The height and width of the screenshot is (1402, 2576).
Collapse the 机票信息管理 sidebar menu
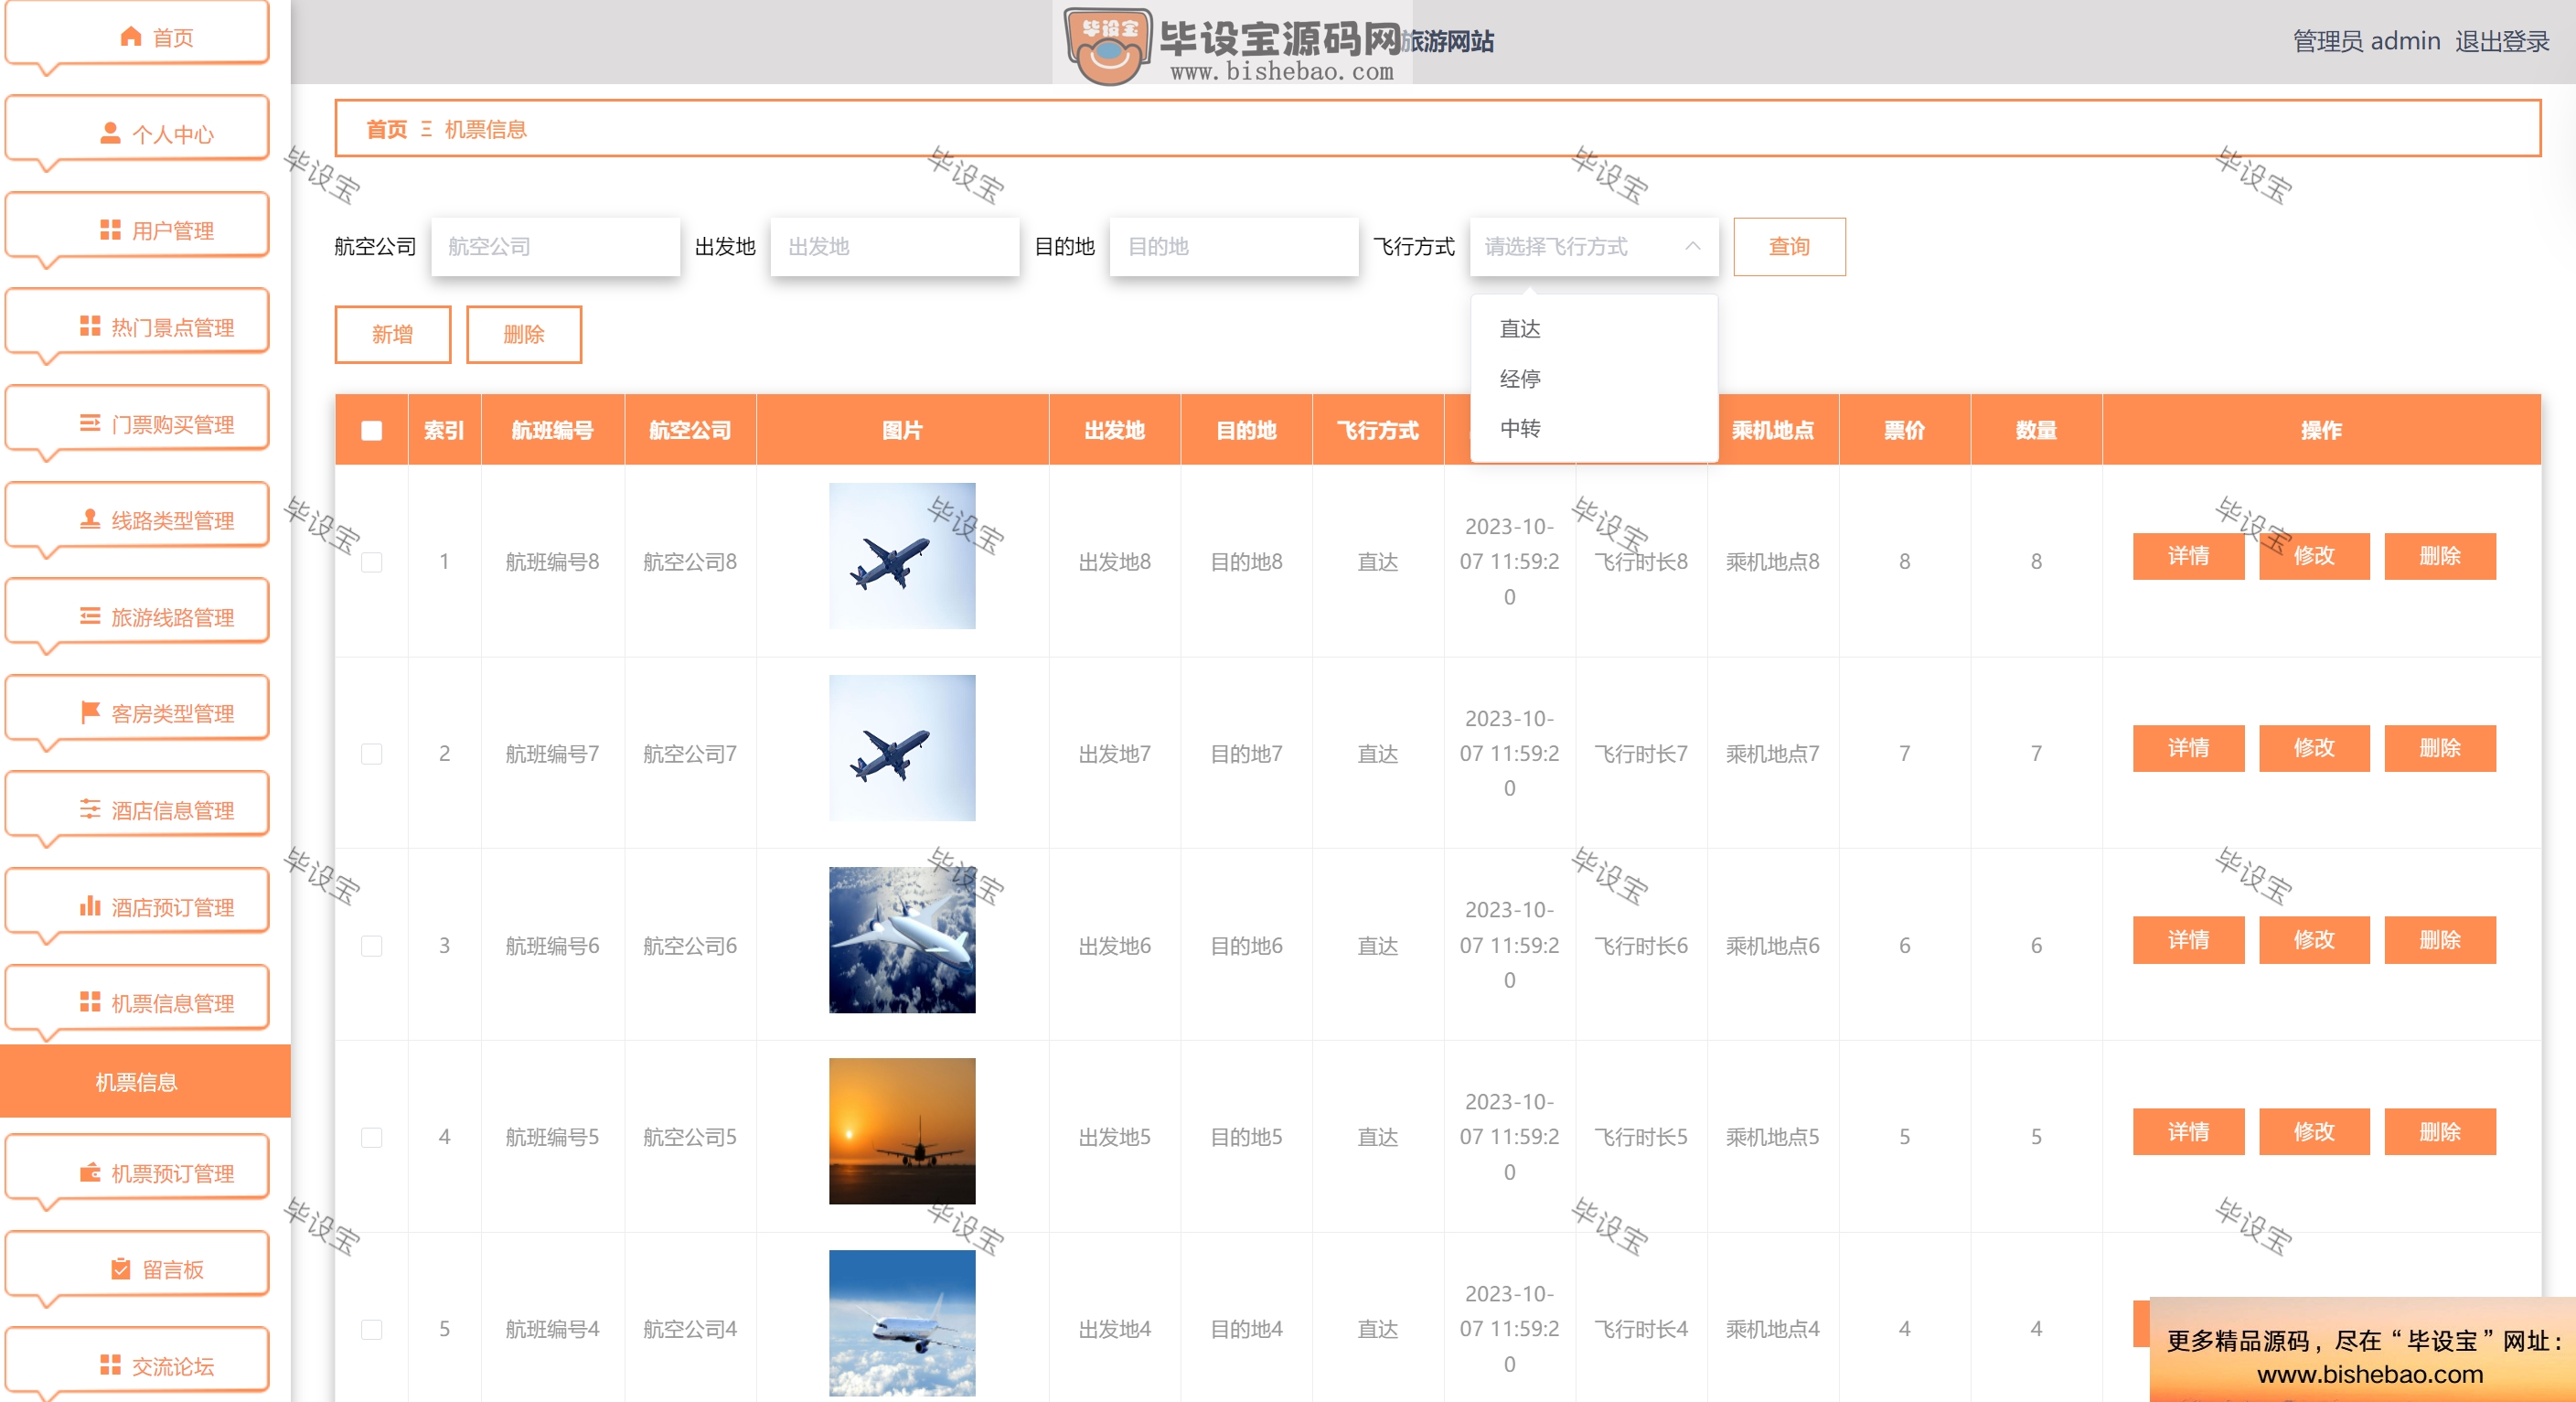tap(137, 1003)
